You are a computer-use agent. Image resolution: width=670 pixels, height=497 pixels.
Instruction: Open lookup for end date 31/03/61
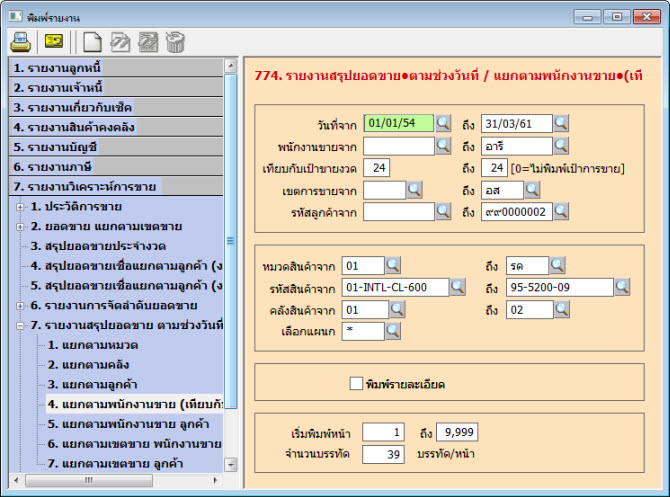click(x=561, y=124)
